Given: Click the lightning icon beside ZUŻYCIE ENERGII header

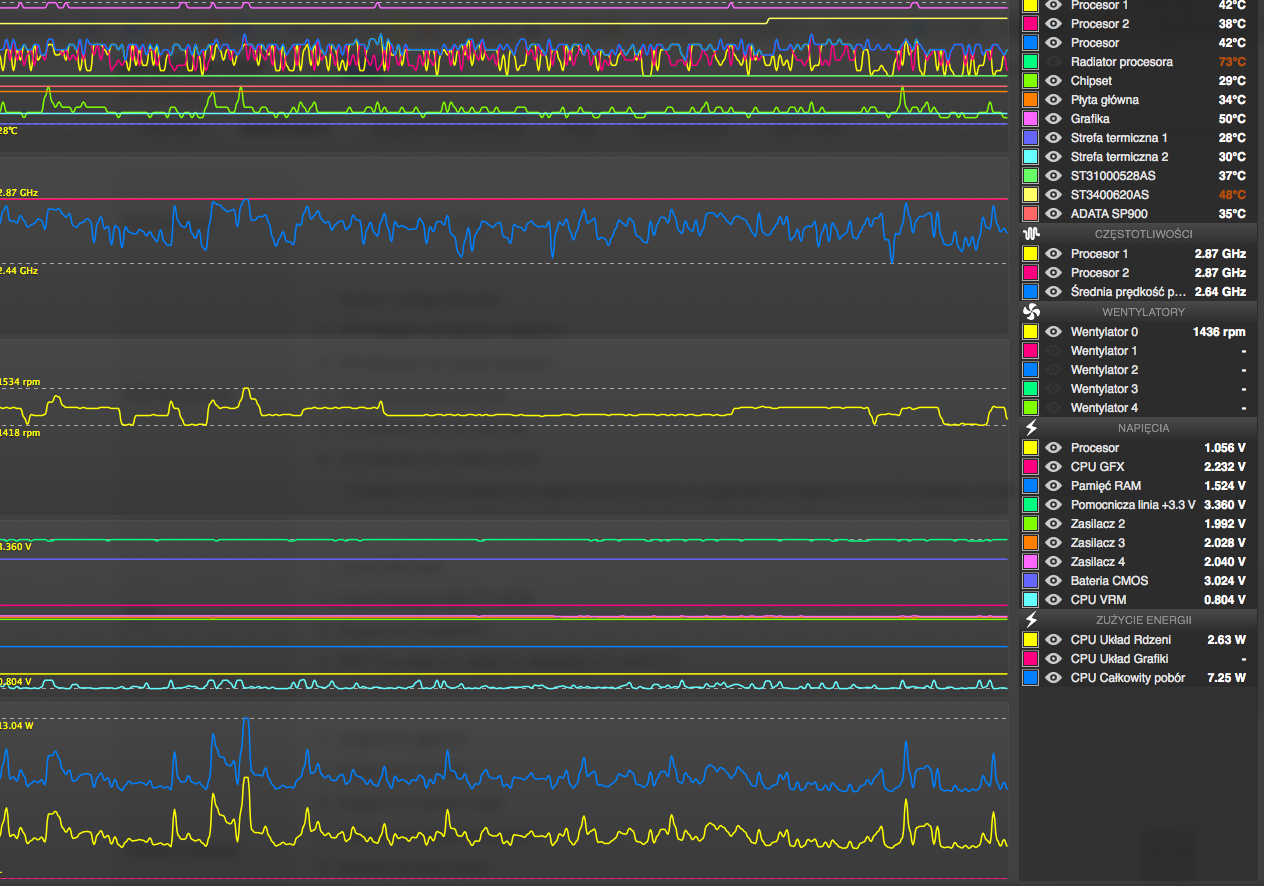Looking at the screenshot, I should click(1032, 619).
